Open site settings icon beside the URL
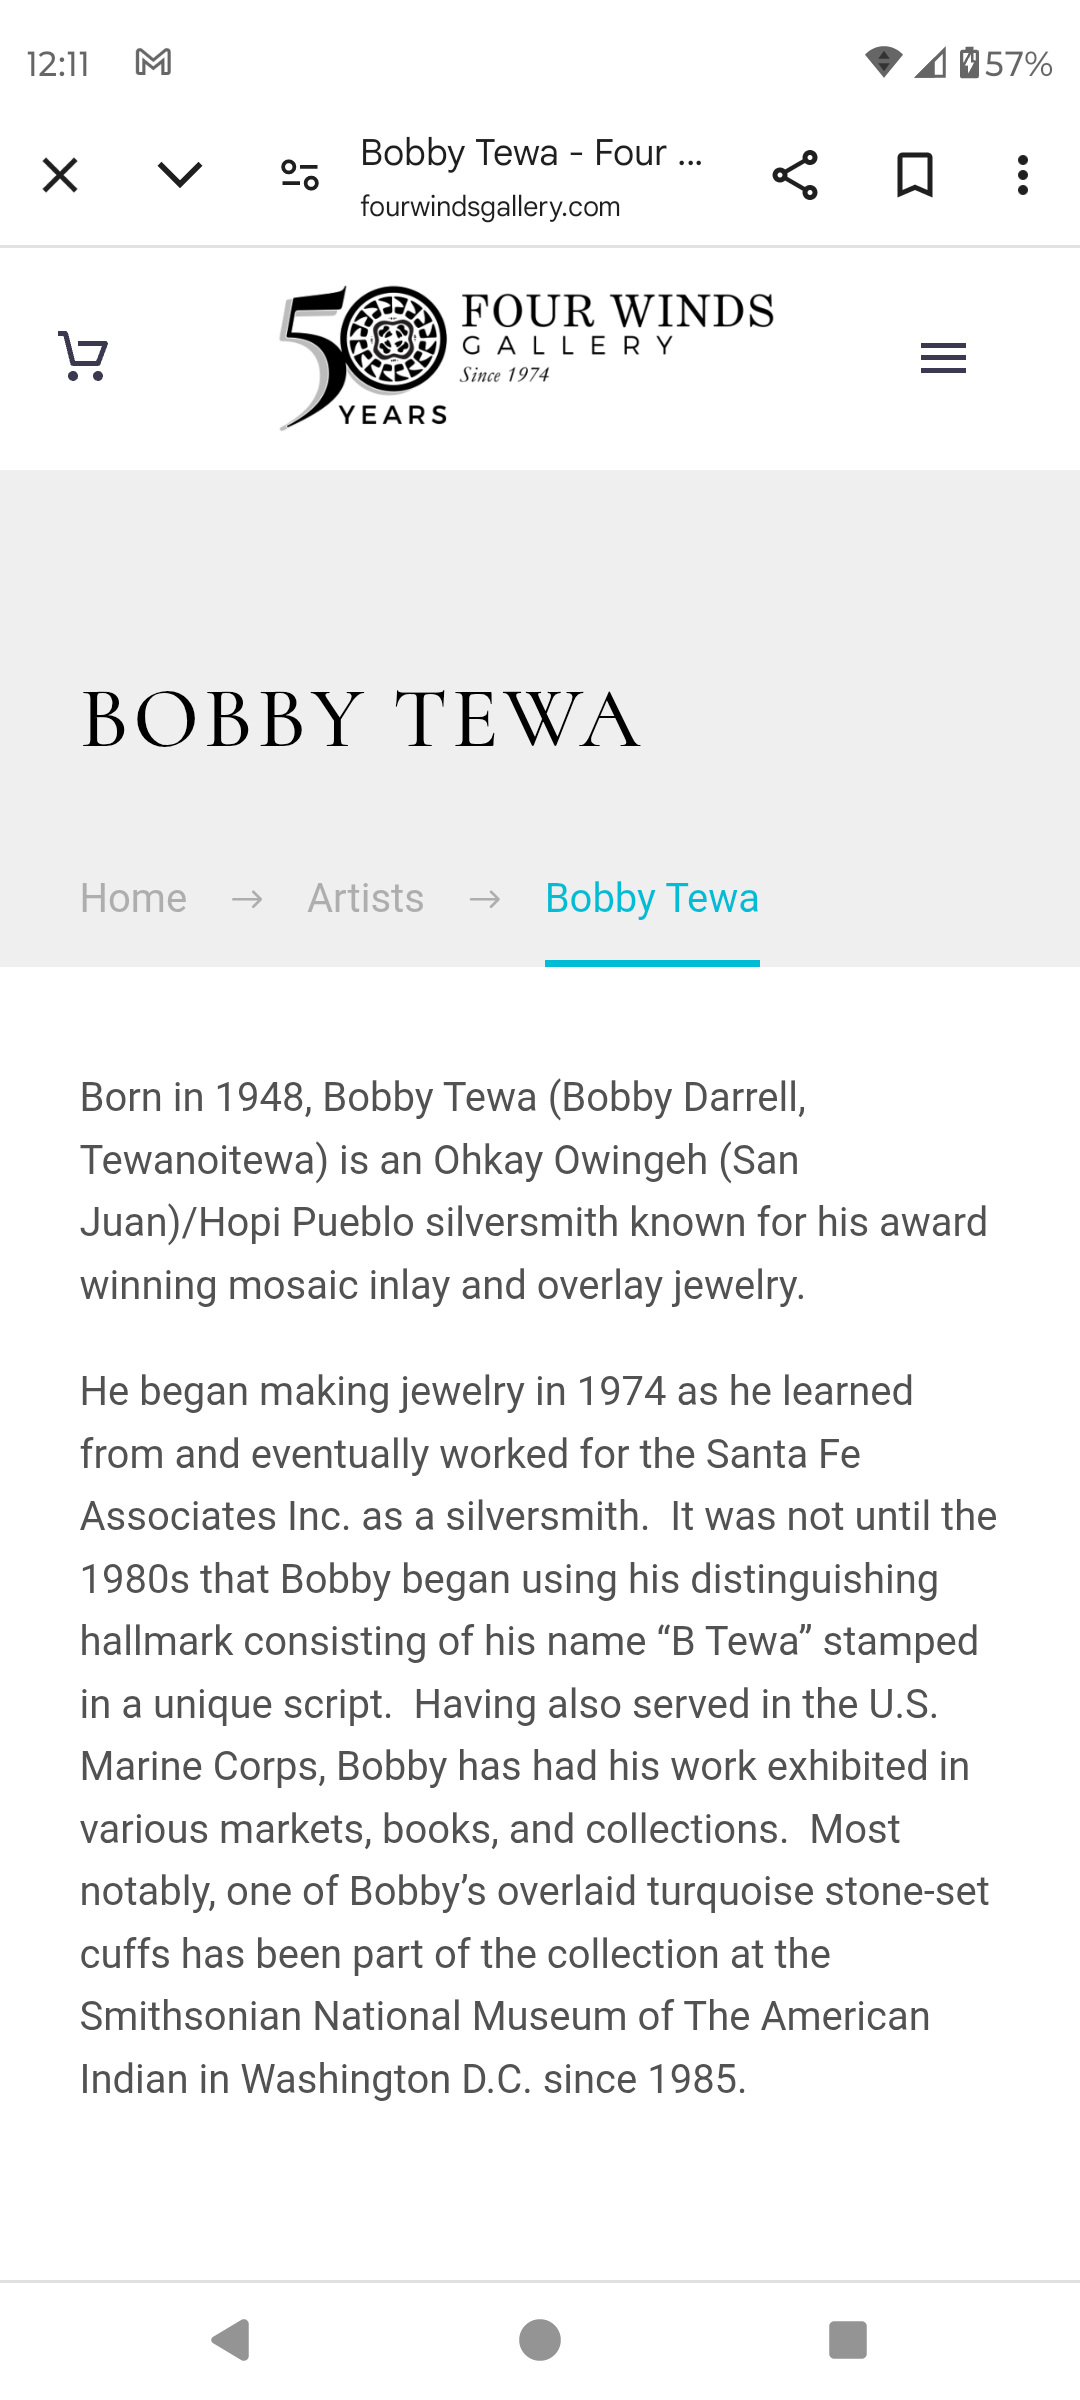This screenshot has height=2400, width=1080. pyautogui.click(x=300, y=175)
